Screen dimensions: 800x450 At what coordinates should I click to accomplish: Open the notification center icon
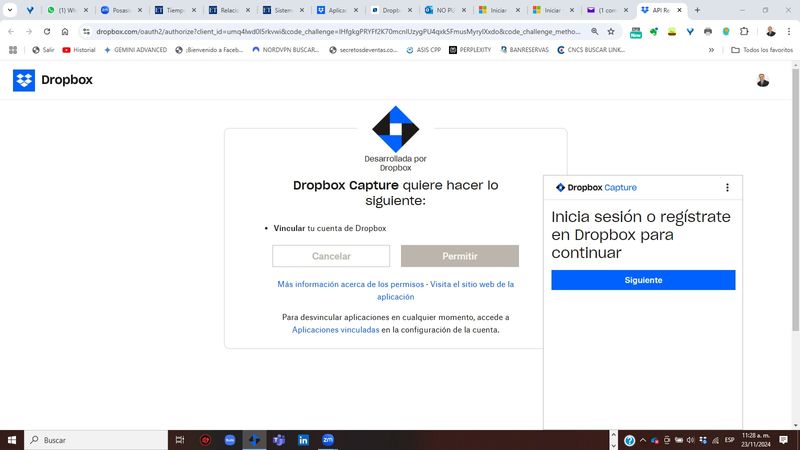784,440
